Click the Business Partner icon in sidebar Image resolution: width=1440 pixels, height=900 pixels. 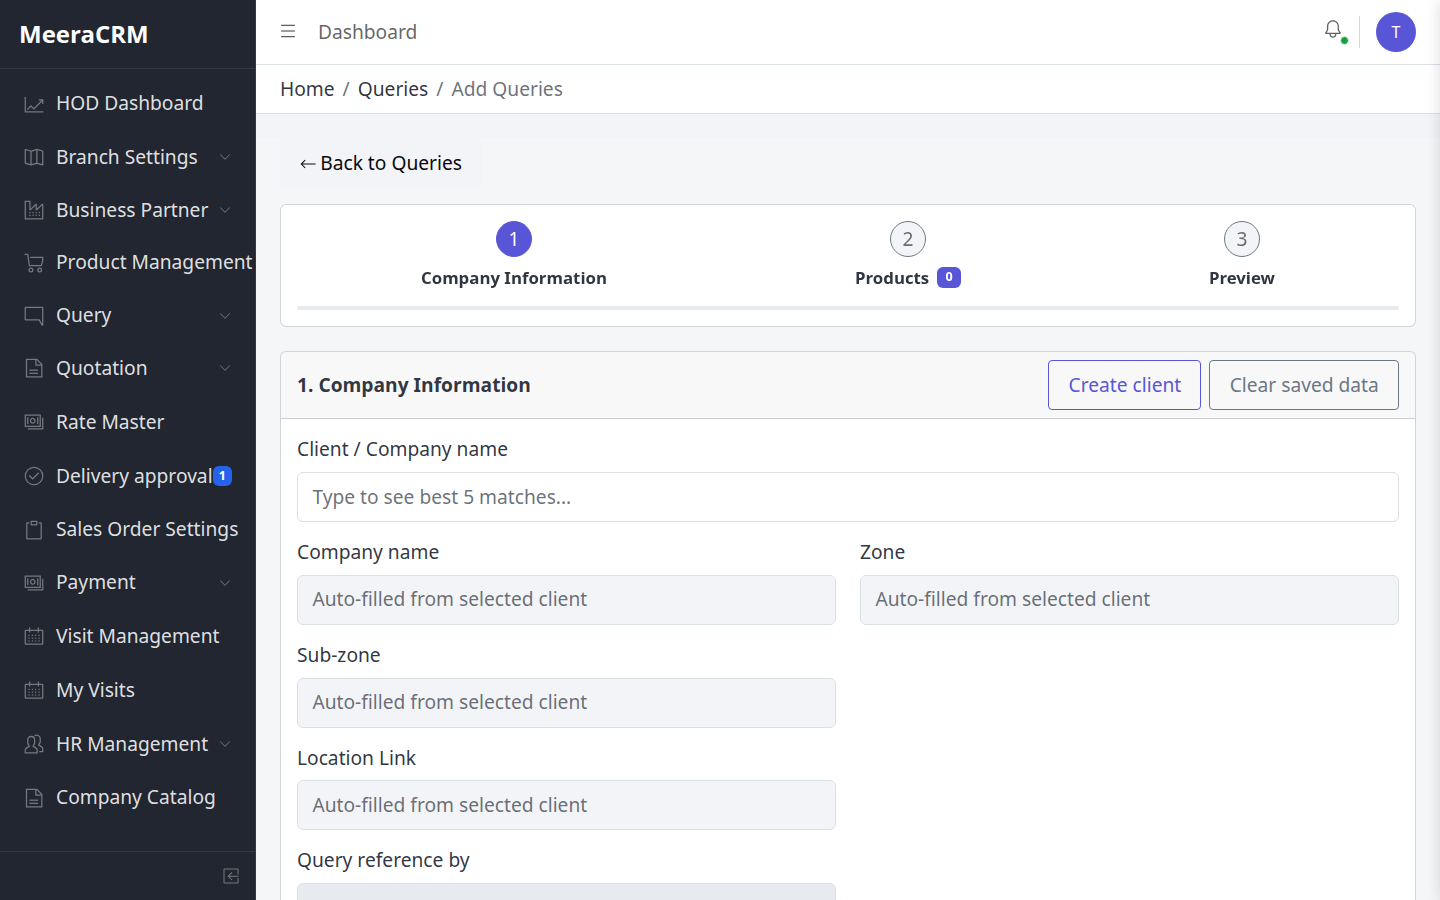click(x=34, y=210)
